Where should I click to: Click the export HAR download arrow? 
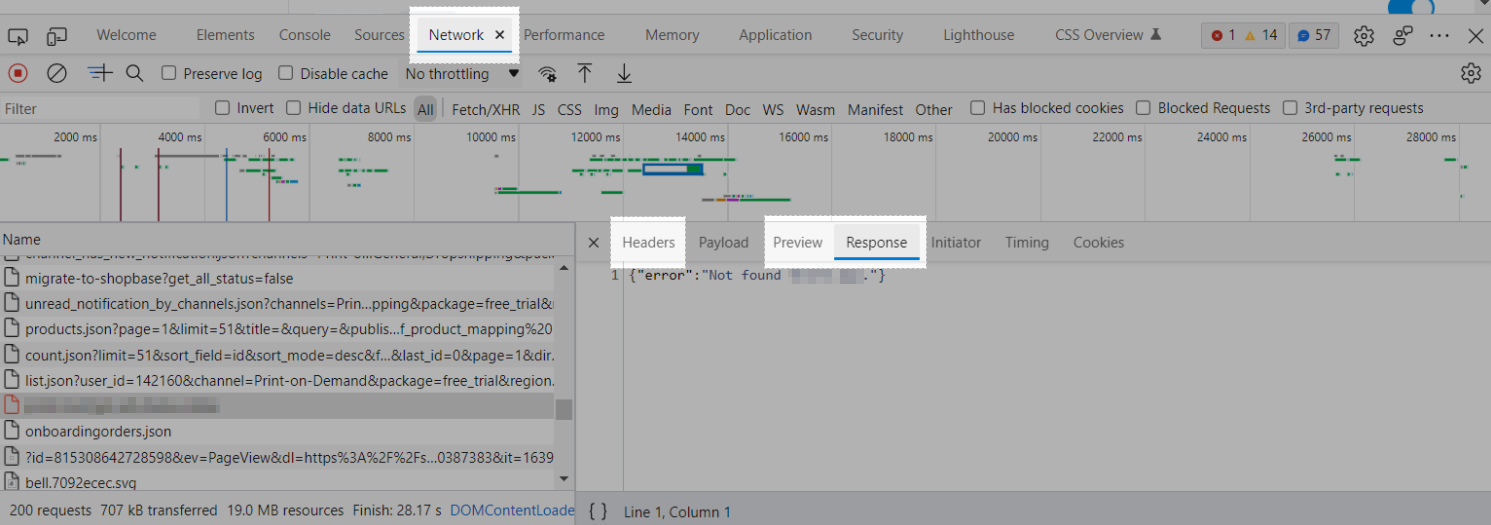click(x=624, y=73)
